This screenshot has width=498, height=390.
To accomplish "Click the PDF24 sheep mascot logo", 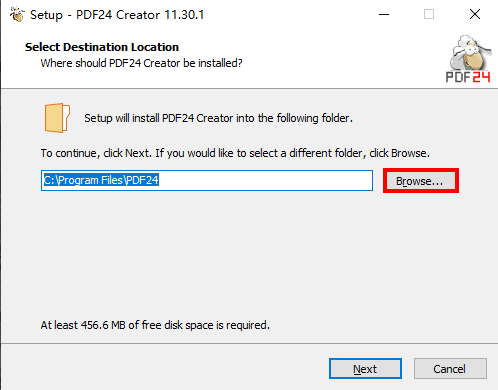I will click(x=471, y=52).
